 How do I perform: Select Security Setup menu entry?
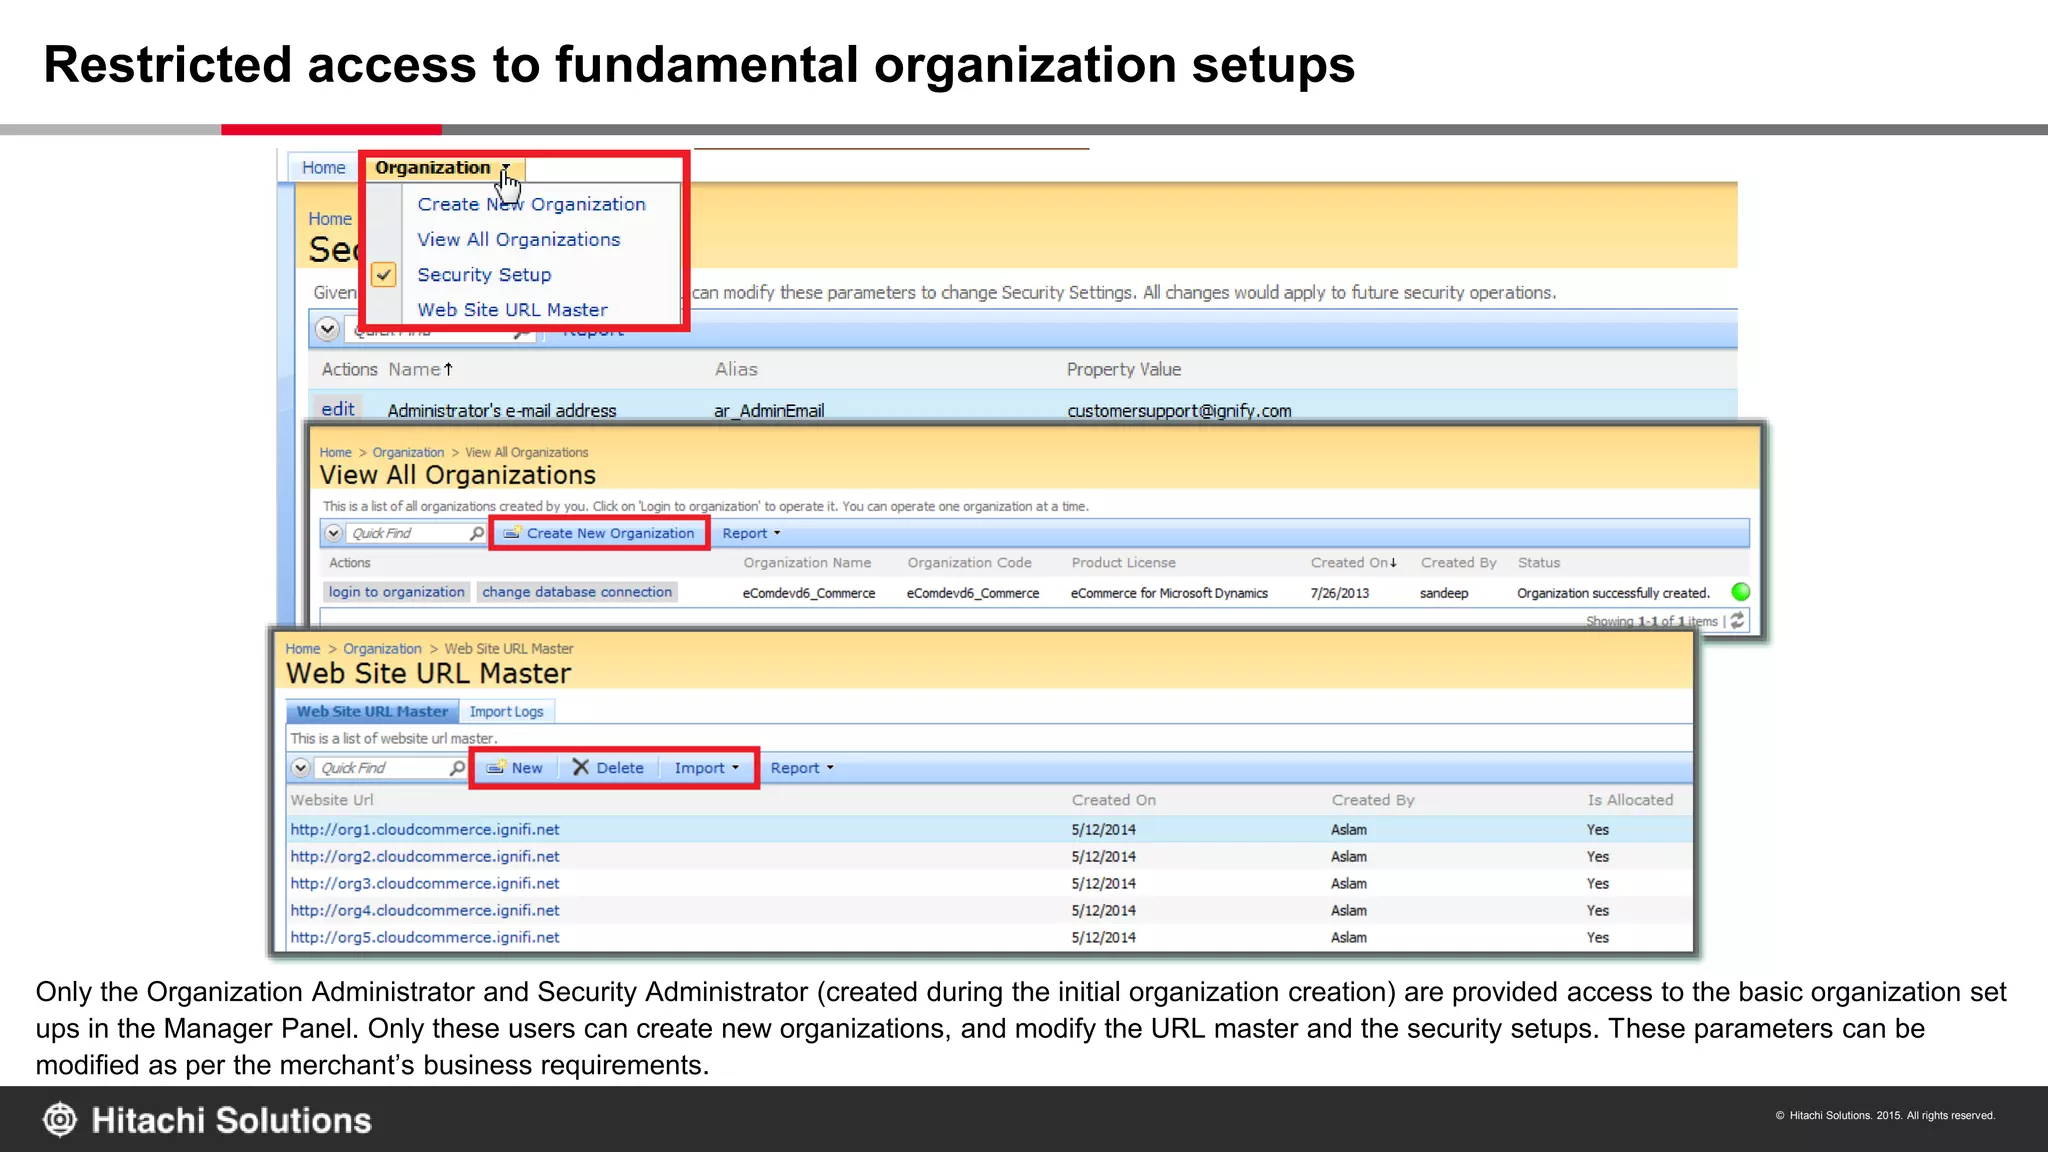pos(484,275)
